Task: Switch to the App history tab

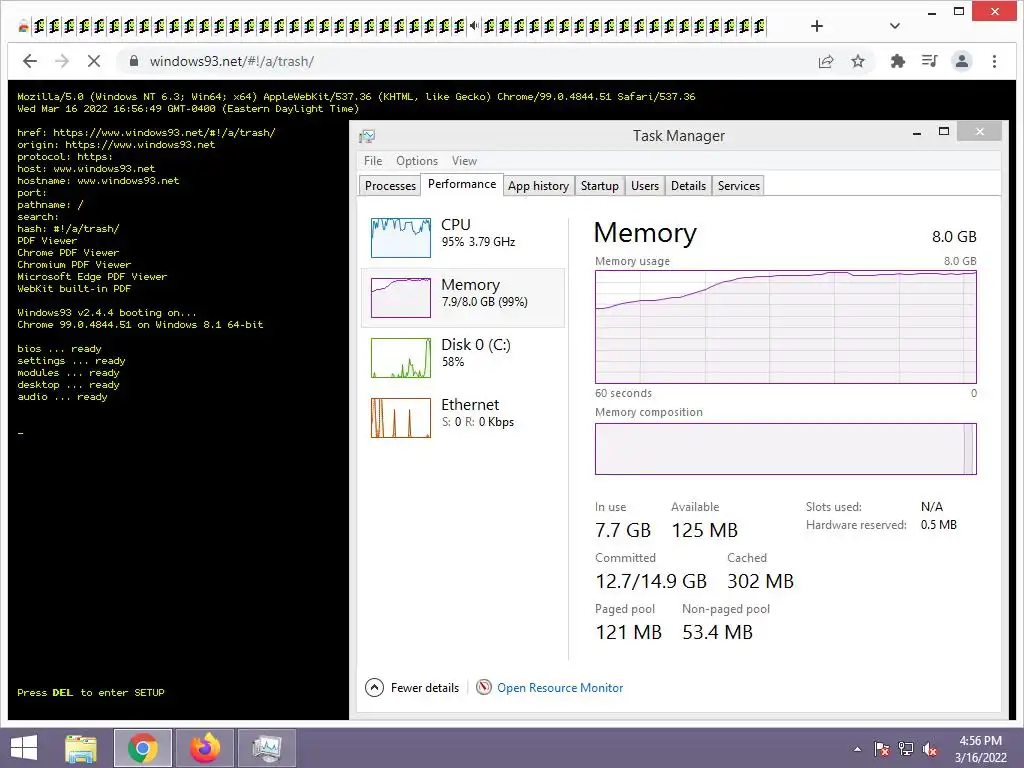Action: pos(538,185)
